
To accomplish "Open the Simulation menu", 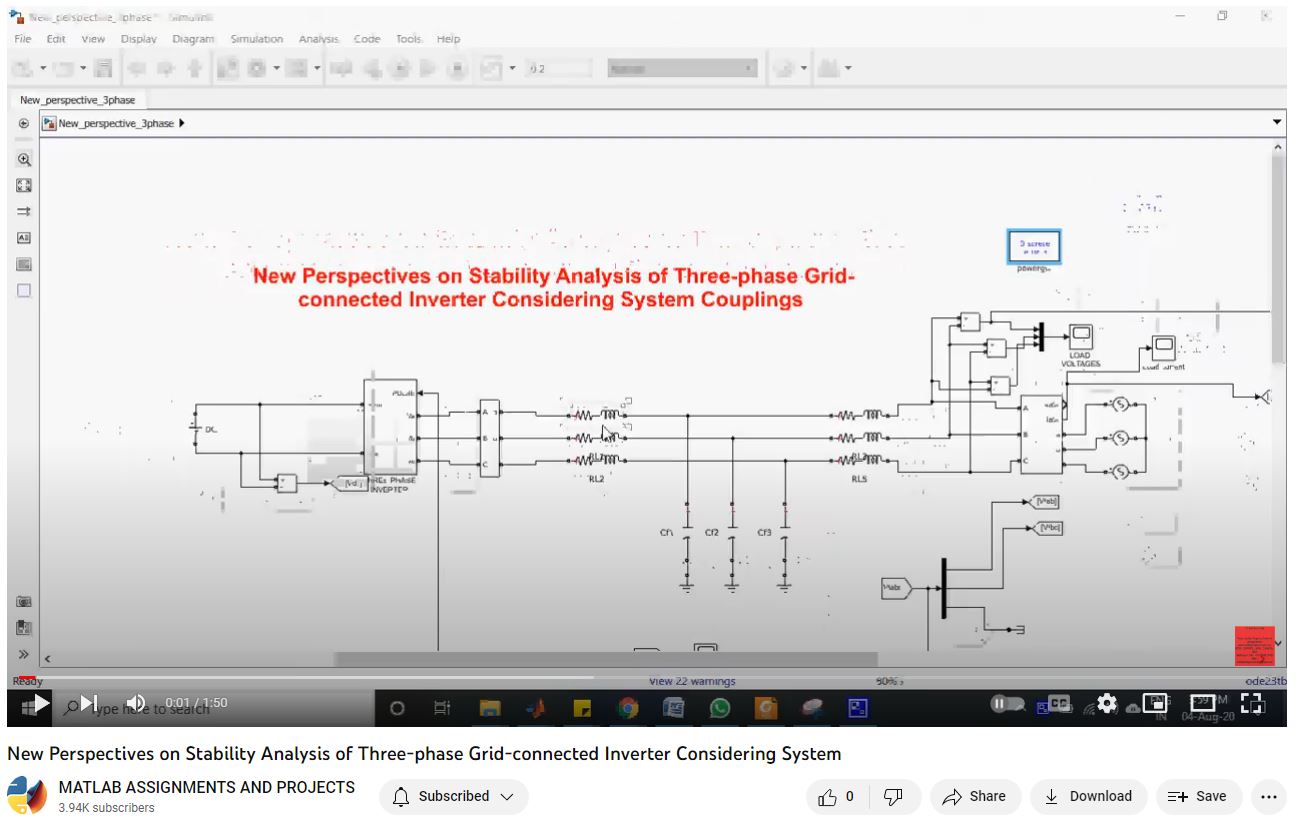I will (x=256, y=39).
